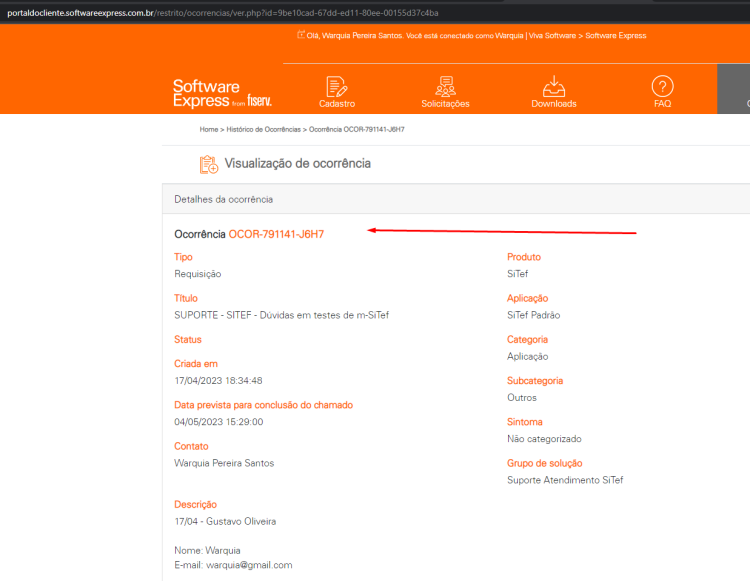
Task: Select the Cadastro menu label
Action: (x=337, y=104)
